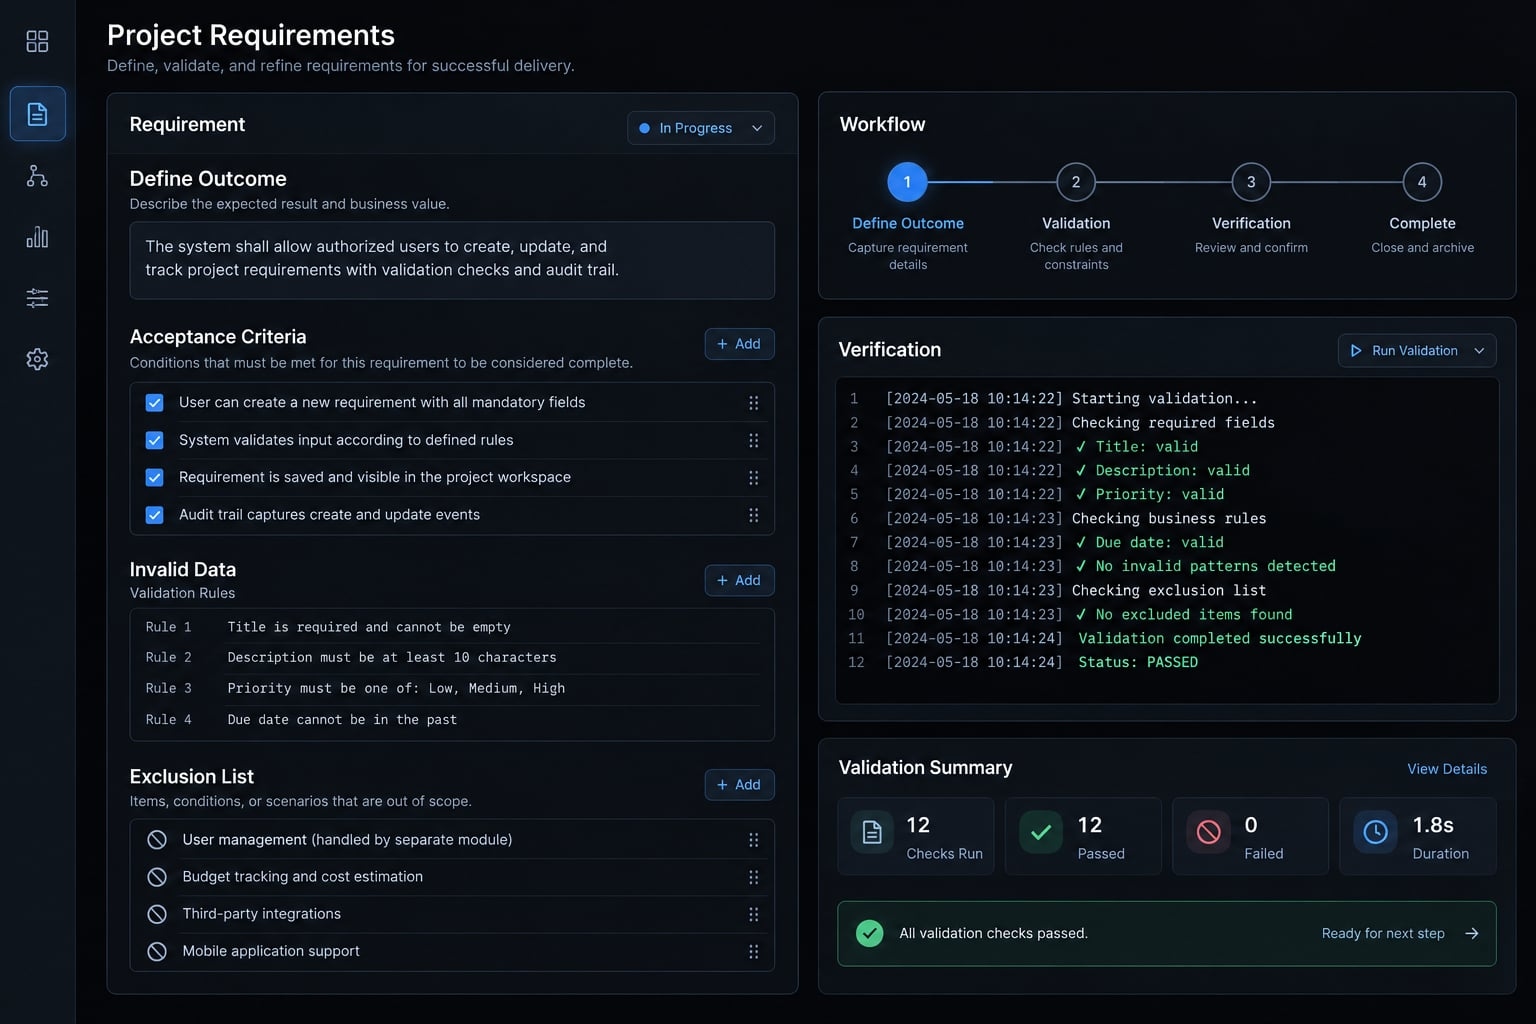
Task: Click 'Ready for next step' link
Action: 1399,934
